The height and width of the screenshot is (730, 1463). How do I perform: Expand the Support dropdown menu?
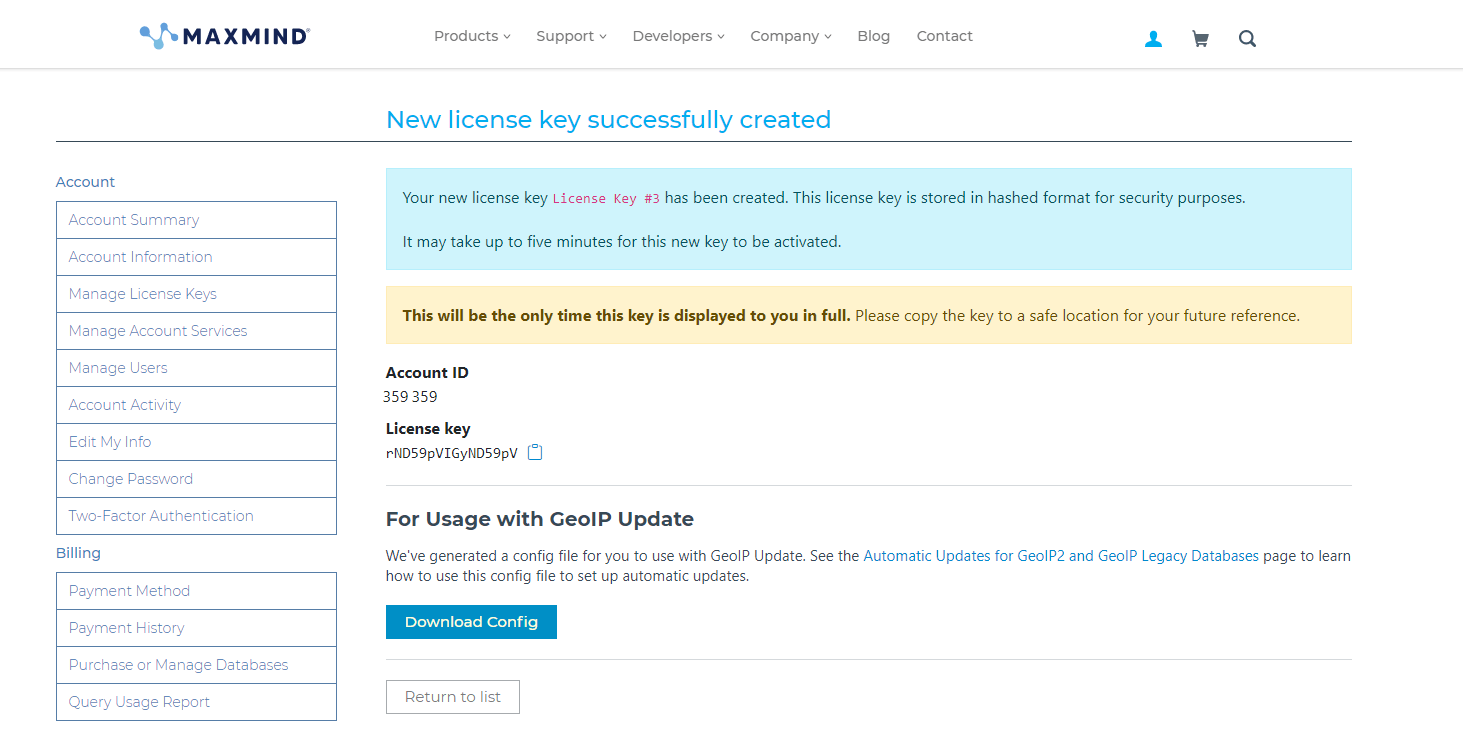coord(571,36)
